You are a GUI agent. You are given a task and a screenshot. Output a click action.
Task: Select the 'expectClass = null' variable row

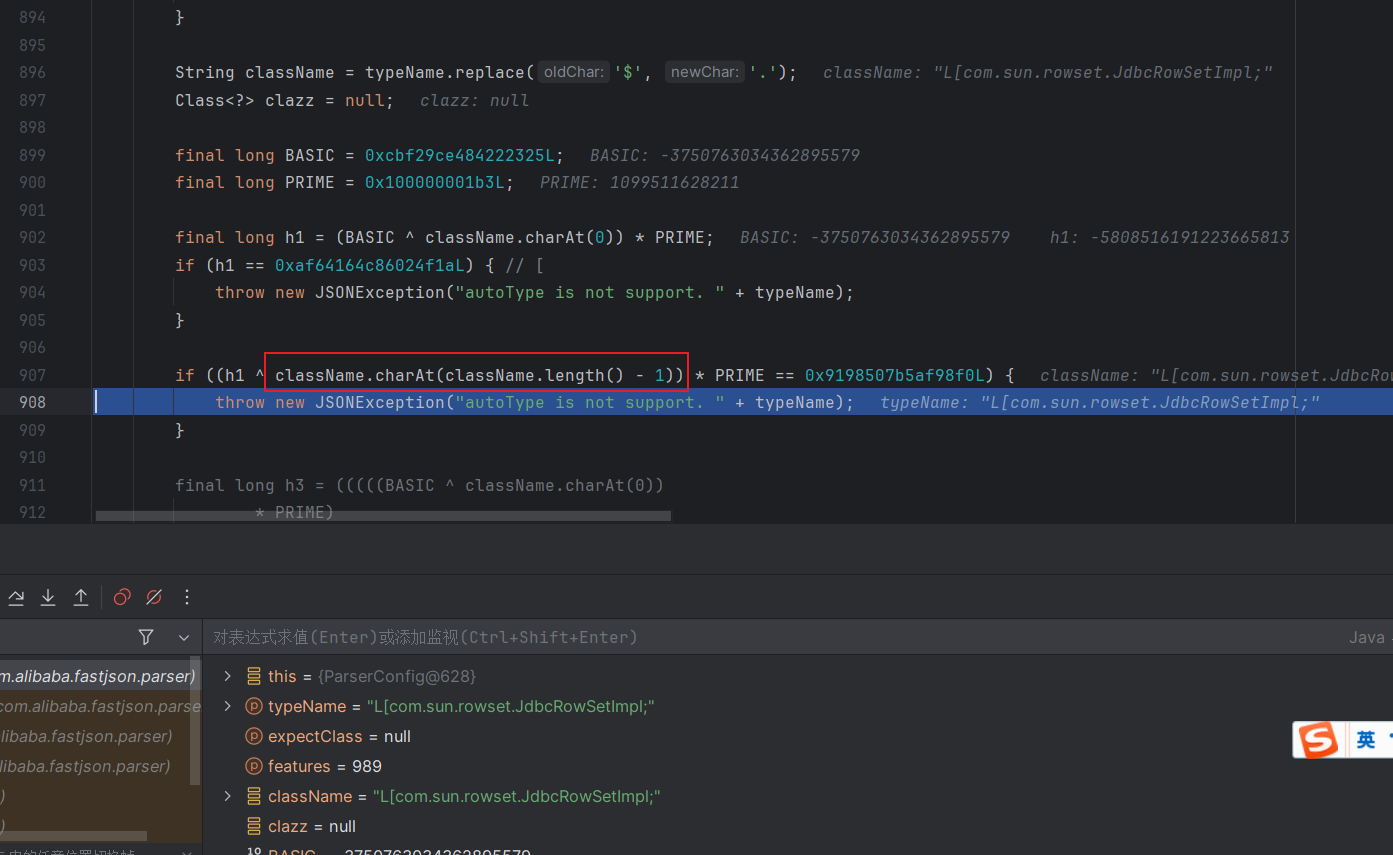[798, 736]
